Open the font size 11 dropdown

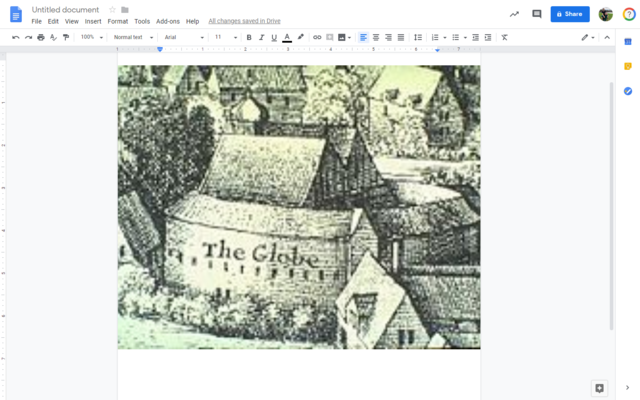[x=225, y=37]
